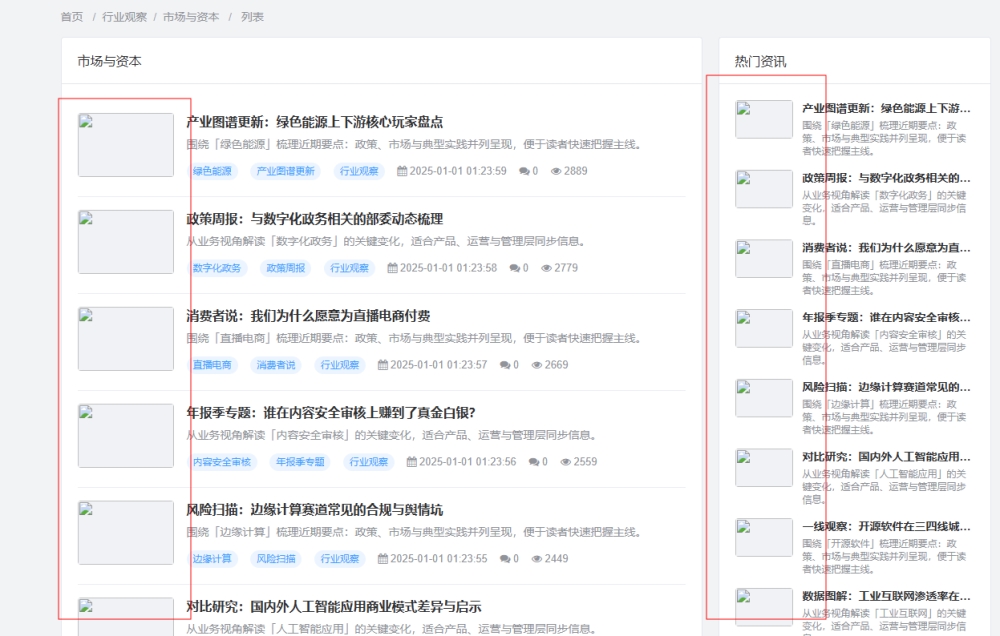Click hot news thumbnail for 一线观察
1000x636 pixels.
point(764,537)
